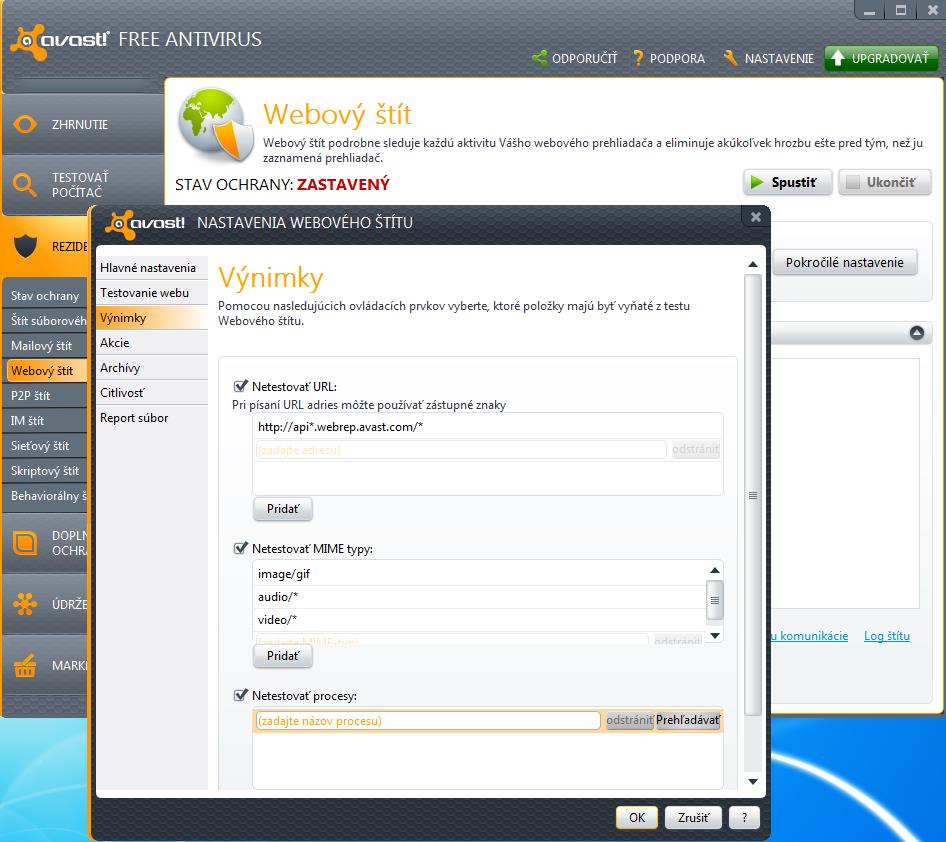Image resolution: width=946 pixels, height=842 pixels.
Task: Click the basket icon for Market section
Action: 25,665
